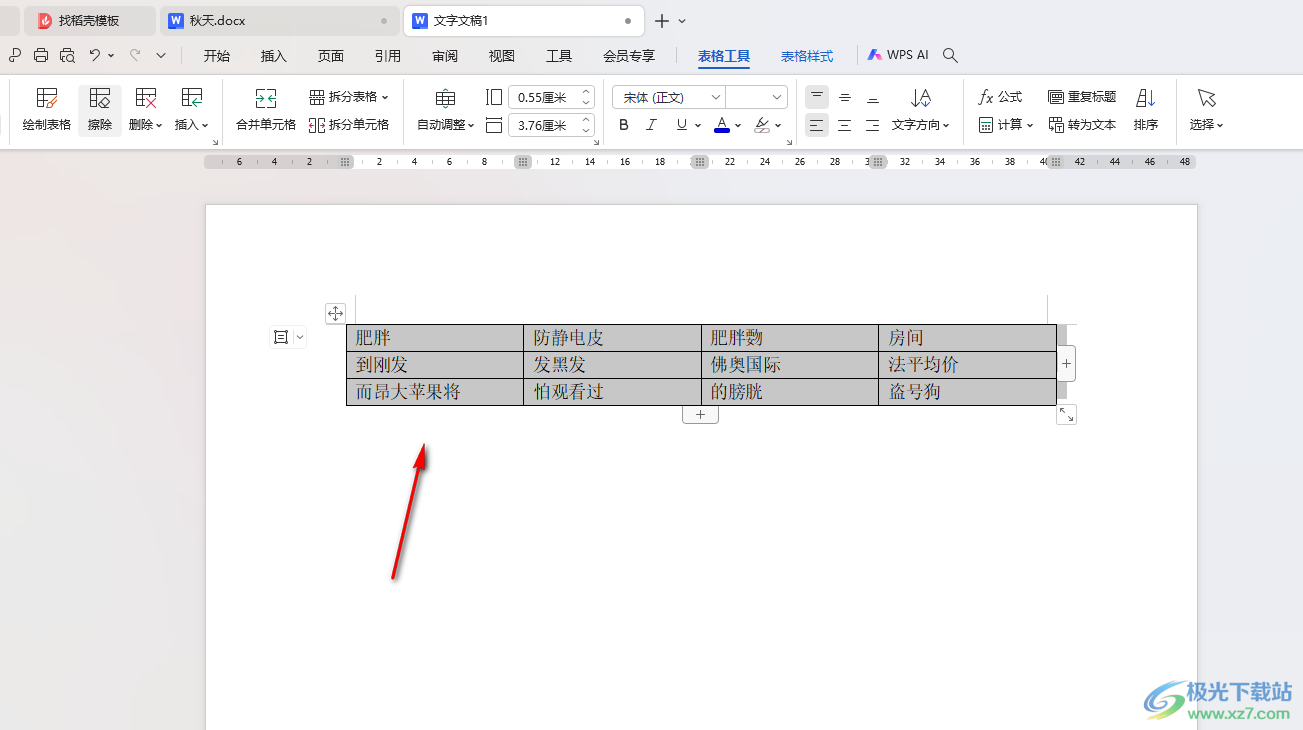Viewport: 1303px width, 730px height.
Task: Set vertical alignment to top
Action: tap(817, 97)
